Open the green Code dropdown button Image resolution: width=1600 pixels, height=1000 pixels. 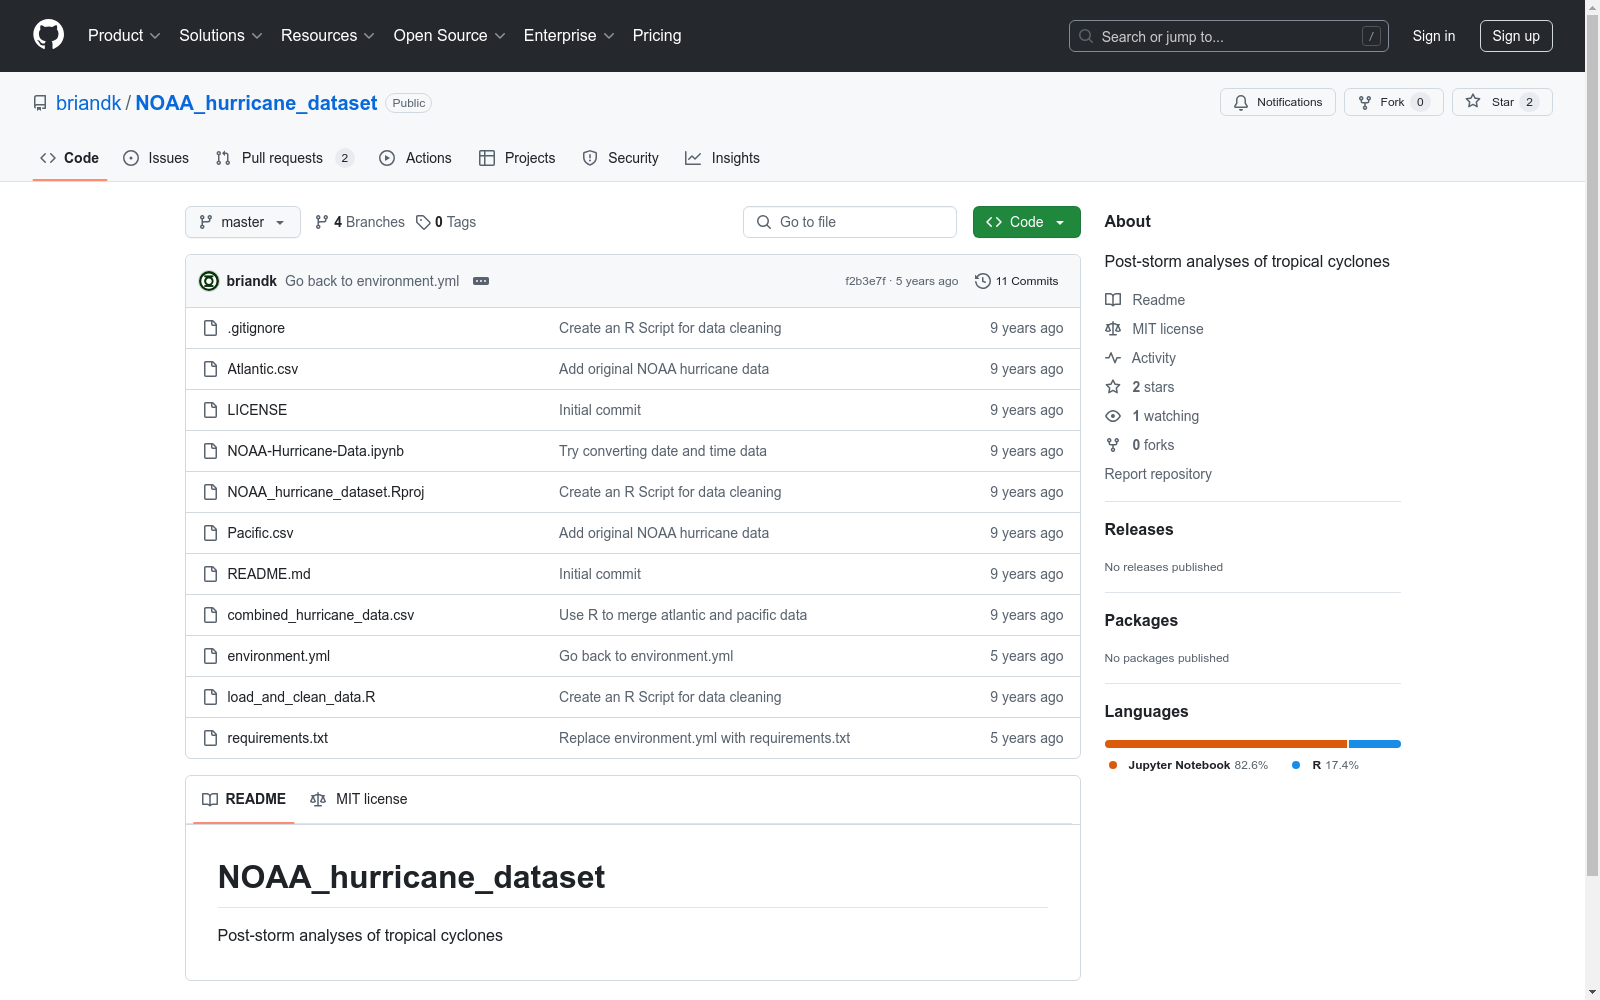coord(1026,222)
